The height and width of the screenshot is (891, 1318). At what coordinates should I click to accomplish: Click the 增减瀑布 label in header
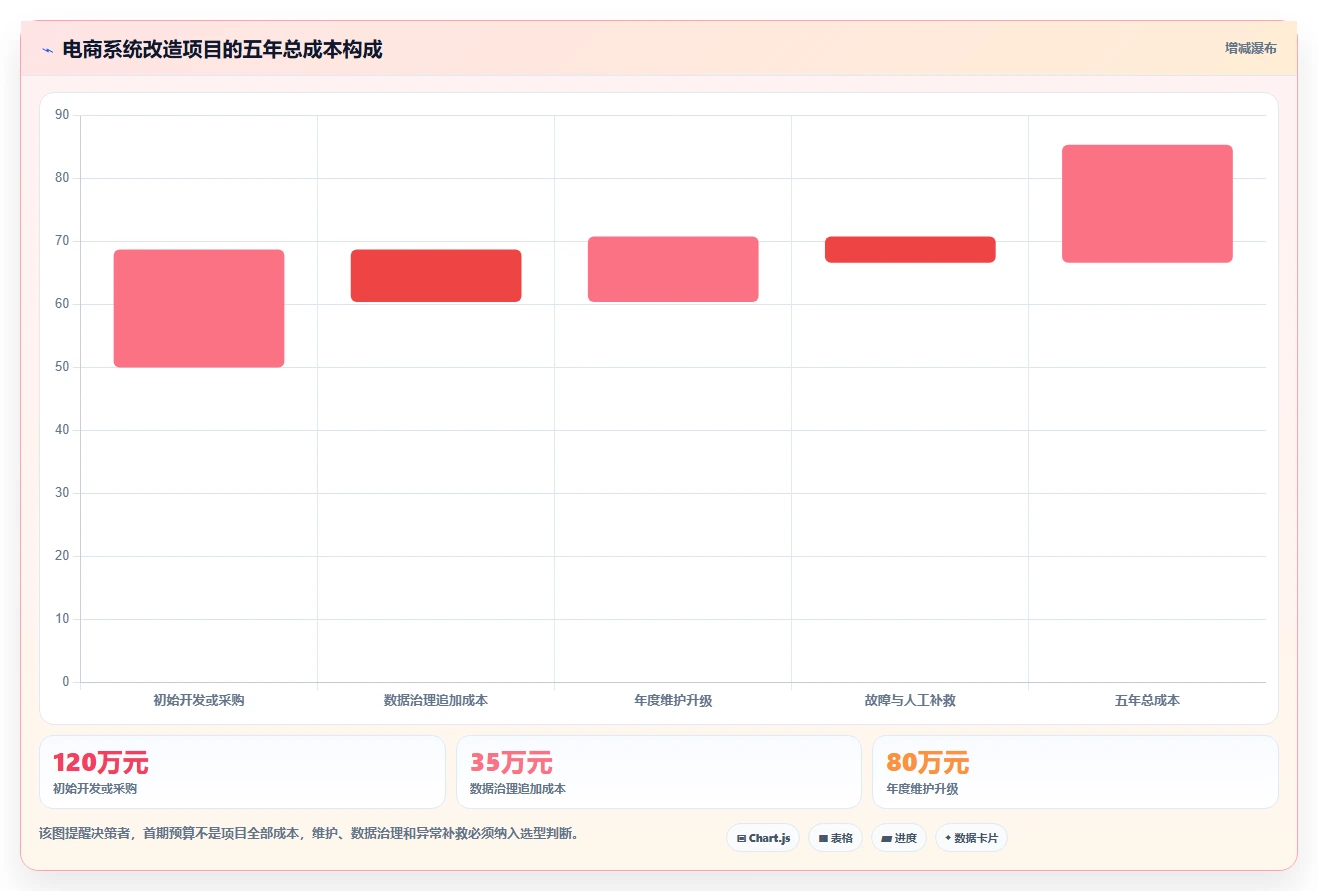pyautogui.click(x=1250, y=48)
